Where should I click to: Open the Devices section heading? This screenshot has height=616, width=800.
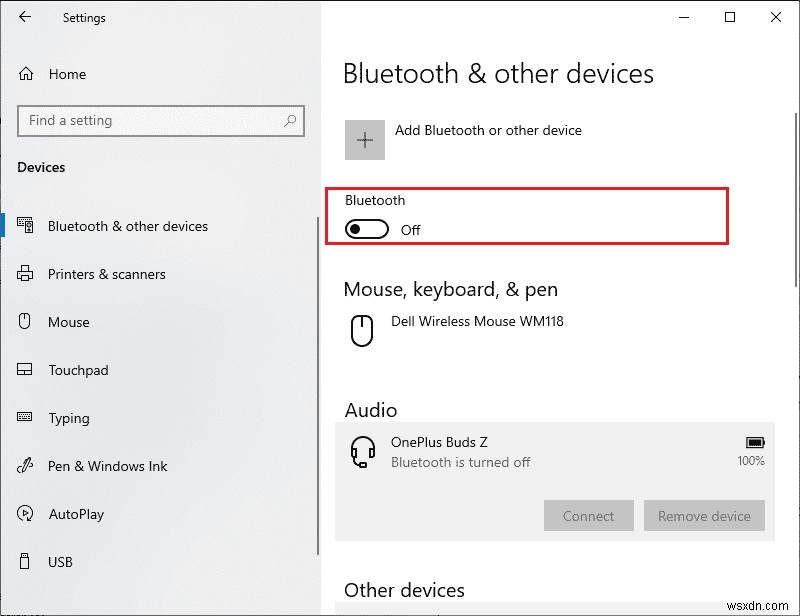click(41, 167)
